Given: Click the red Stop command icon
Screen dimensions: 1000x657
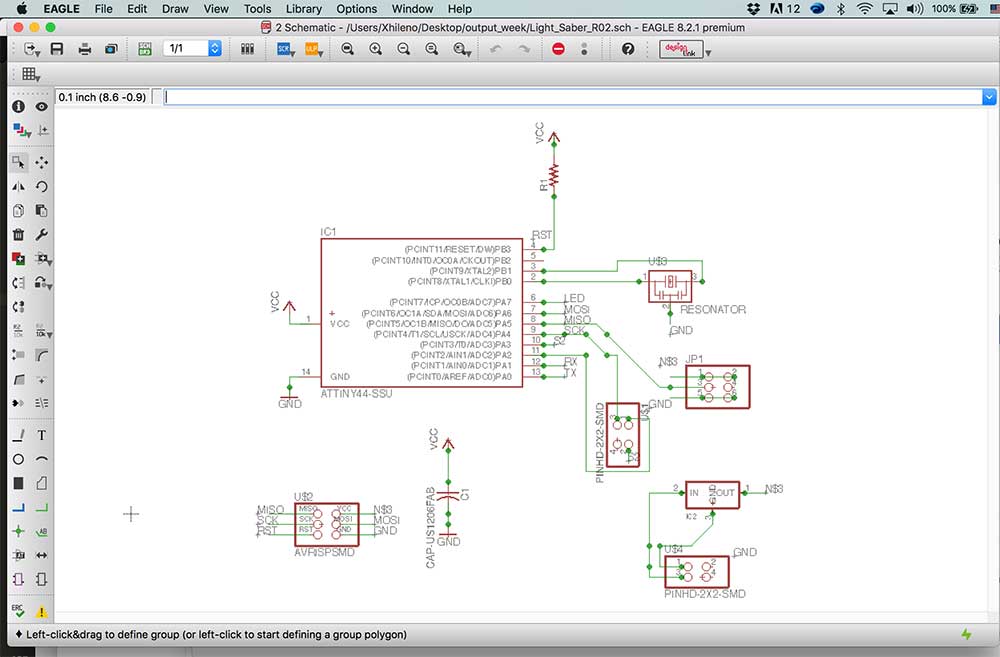Looking at the screenshot, I should click(x=558, y=49).
